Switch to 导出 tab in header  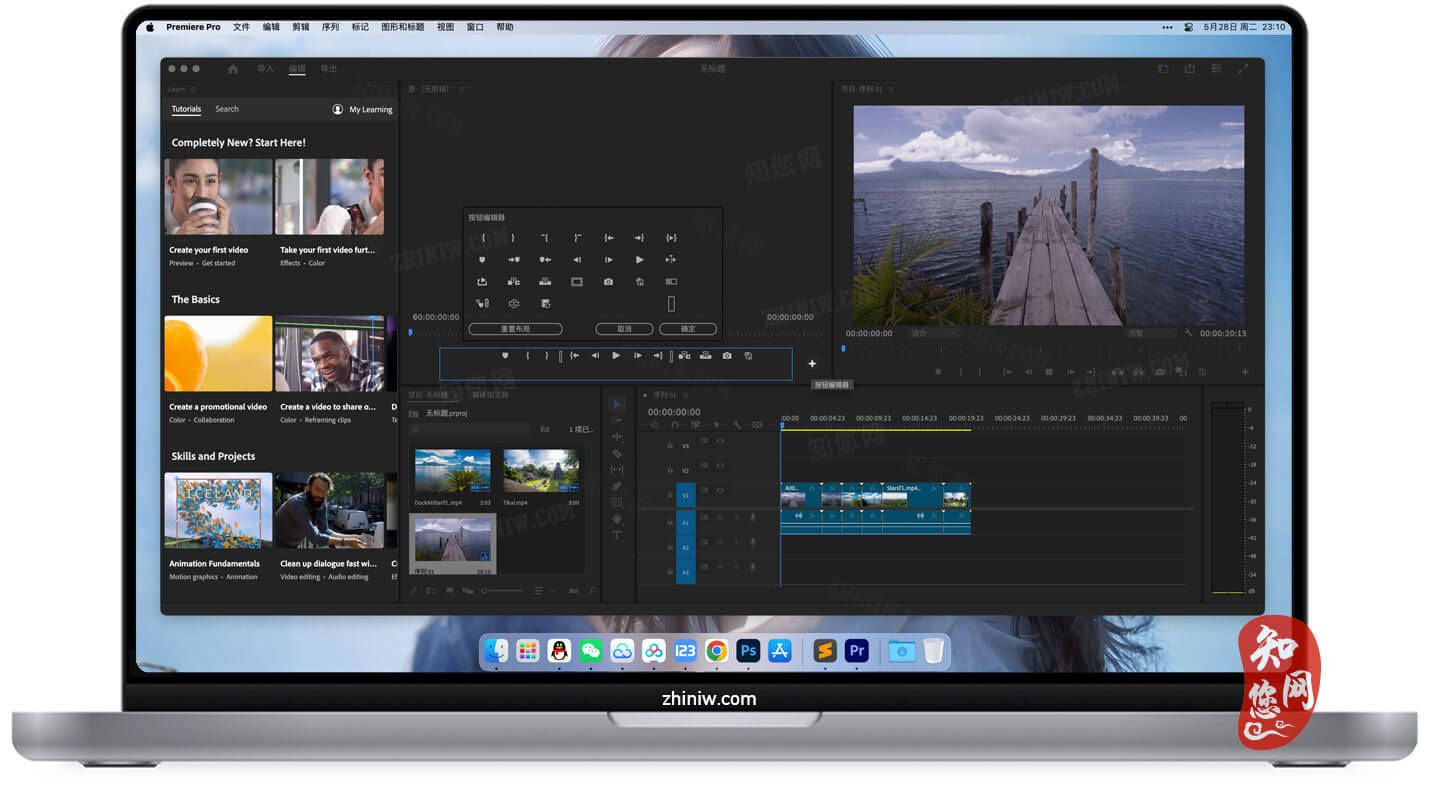click(328, 69)
